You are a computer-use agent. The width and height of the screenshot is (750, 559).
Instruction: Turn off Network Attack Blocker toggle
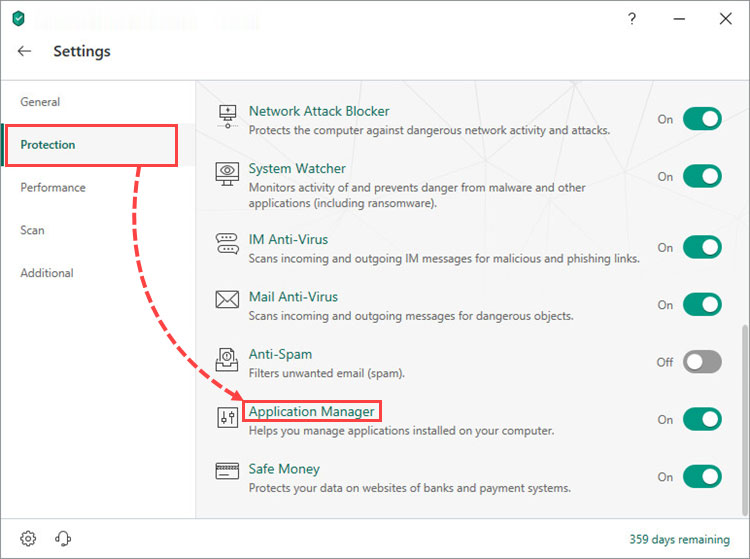point(702,119)
